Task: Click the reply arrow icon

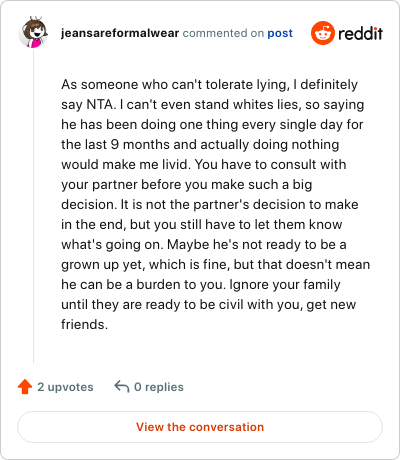Action: pyautogui.click(x=122, y=387)
